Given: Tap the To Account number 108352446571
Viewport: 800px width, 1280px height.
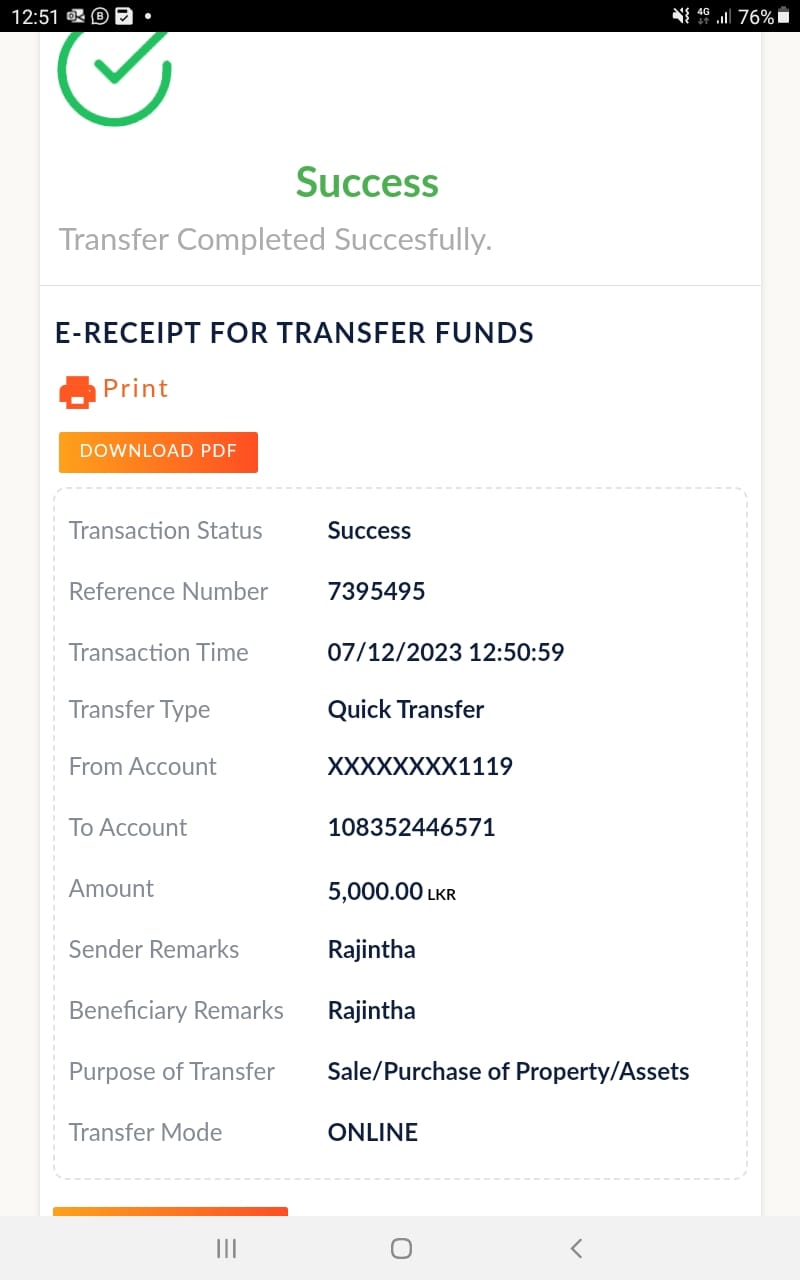Looking at the screenshot, I should tap(411, 828).
